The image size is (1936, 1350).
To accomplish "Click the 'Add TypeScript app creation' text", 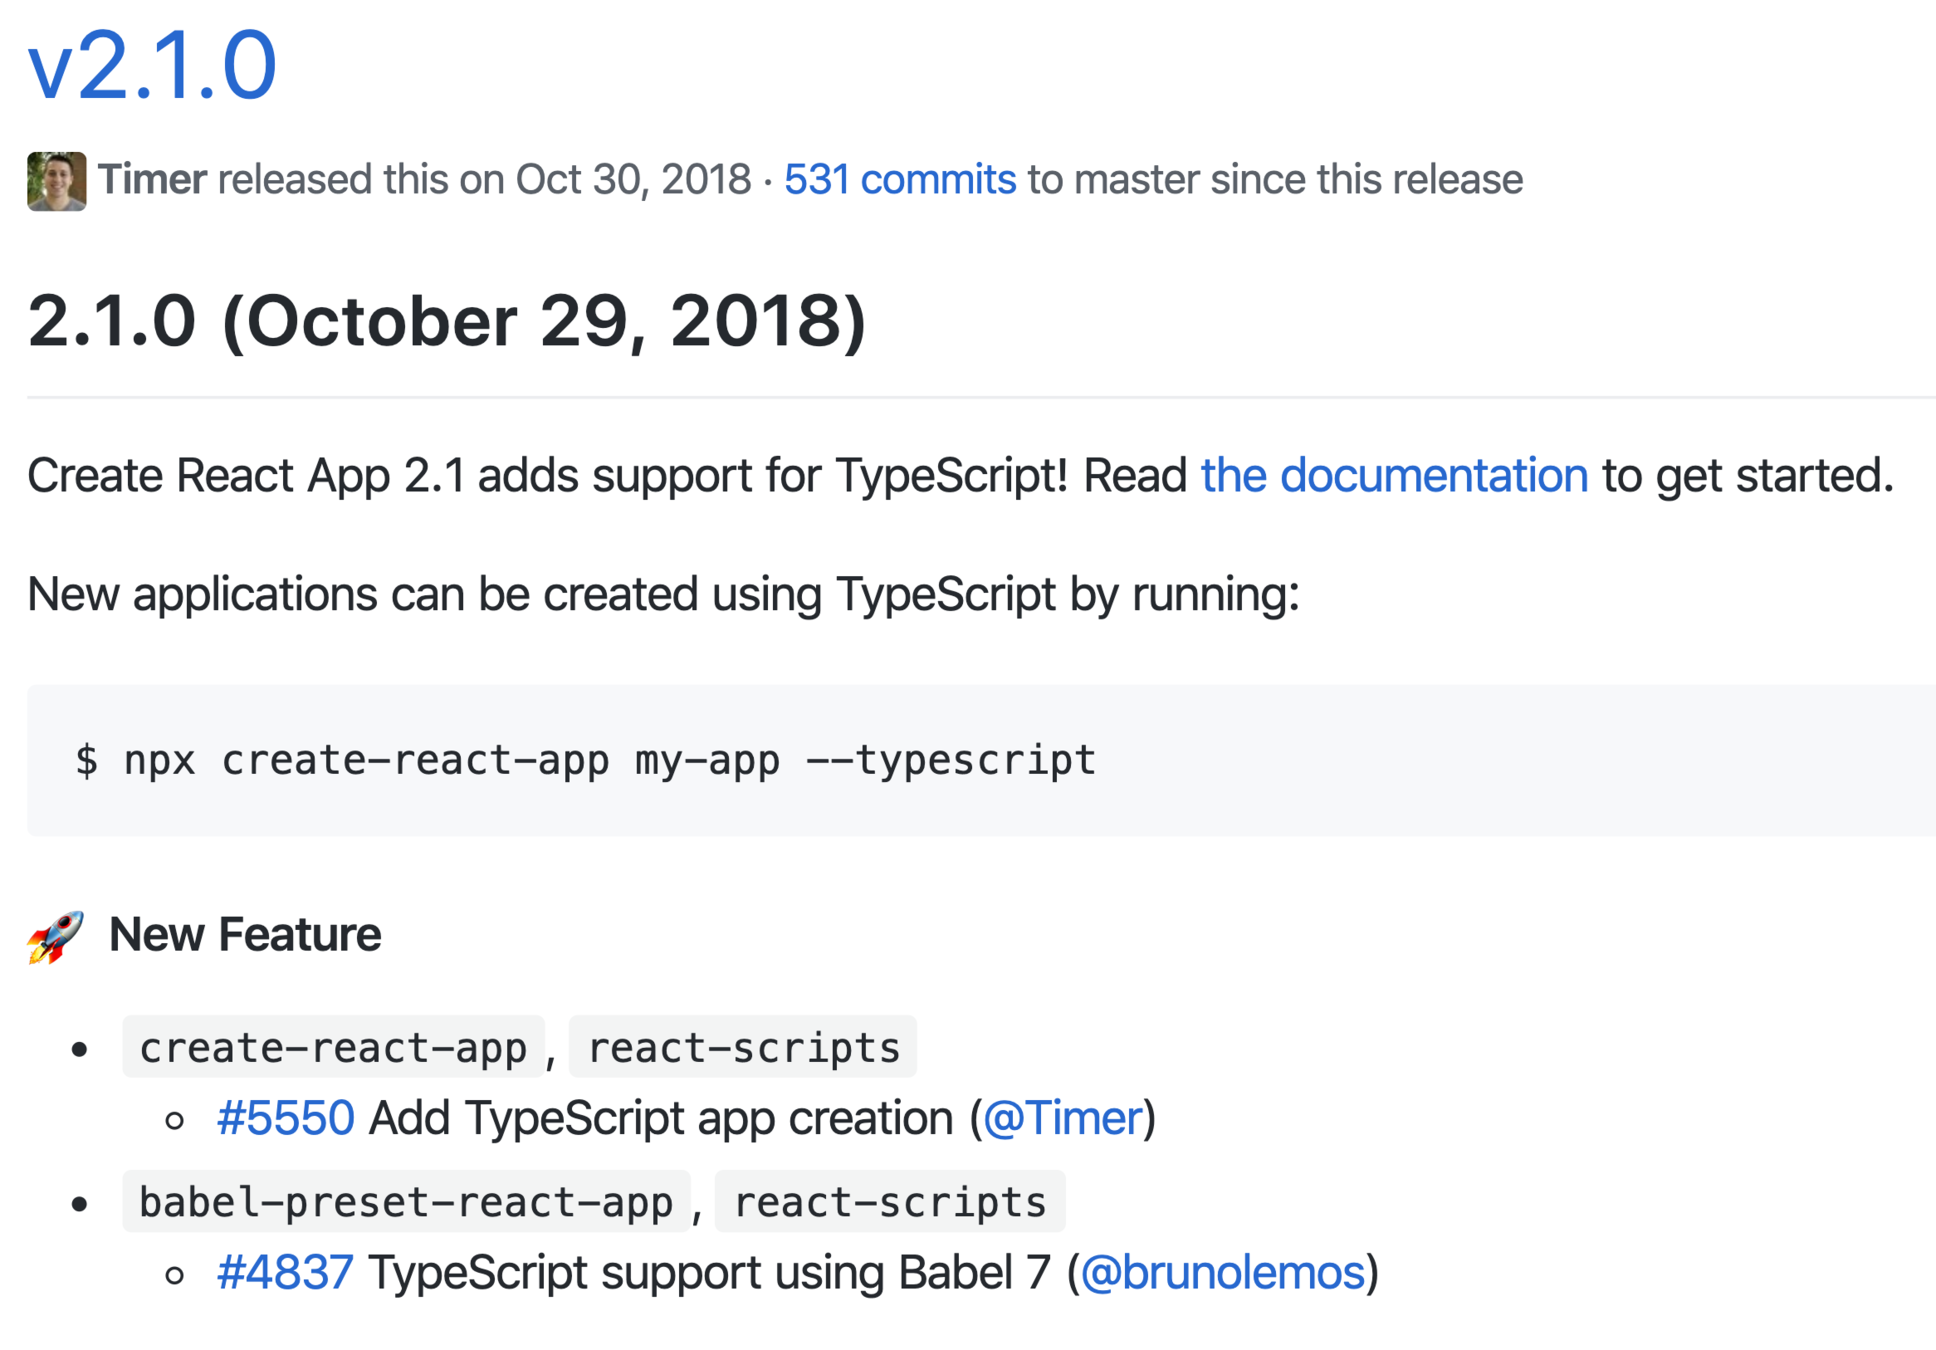I will [x=660, y=1118].
